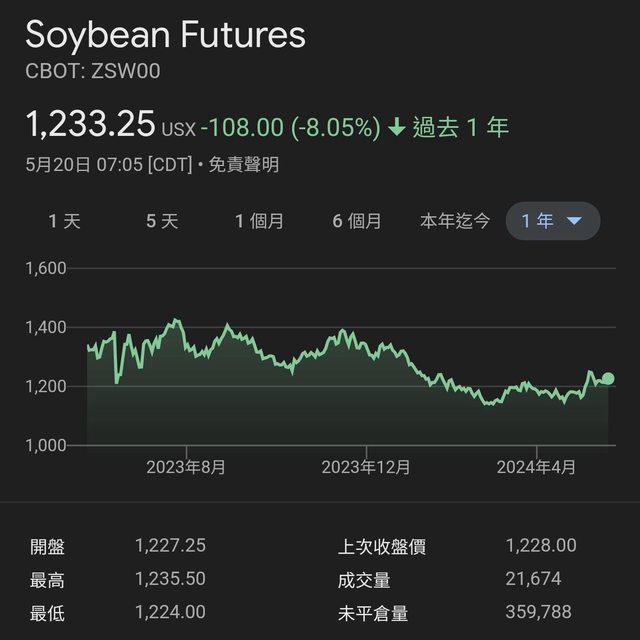This screenshot has width=640, height=640.
Task: Select the 本年迄今 year-to-date tab
Action: point(455,221)
